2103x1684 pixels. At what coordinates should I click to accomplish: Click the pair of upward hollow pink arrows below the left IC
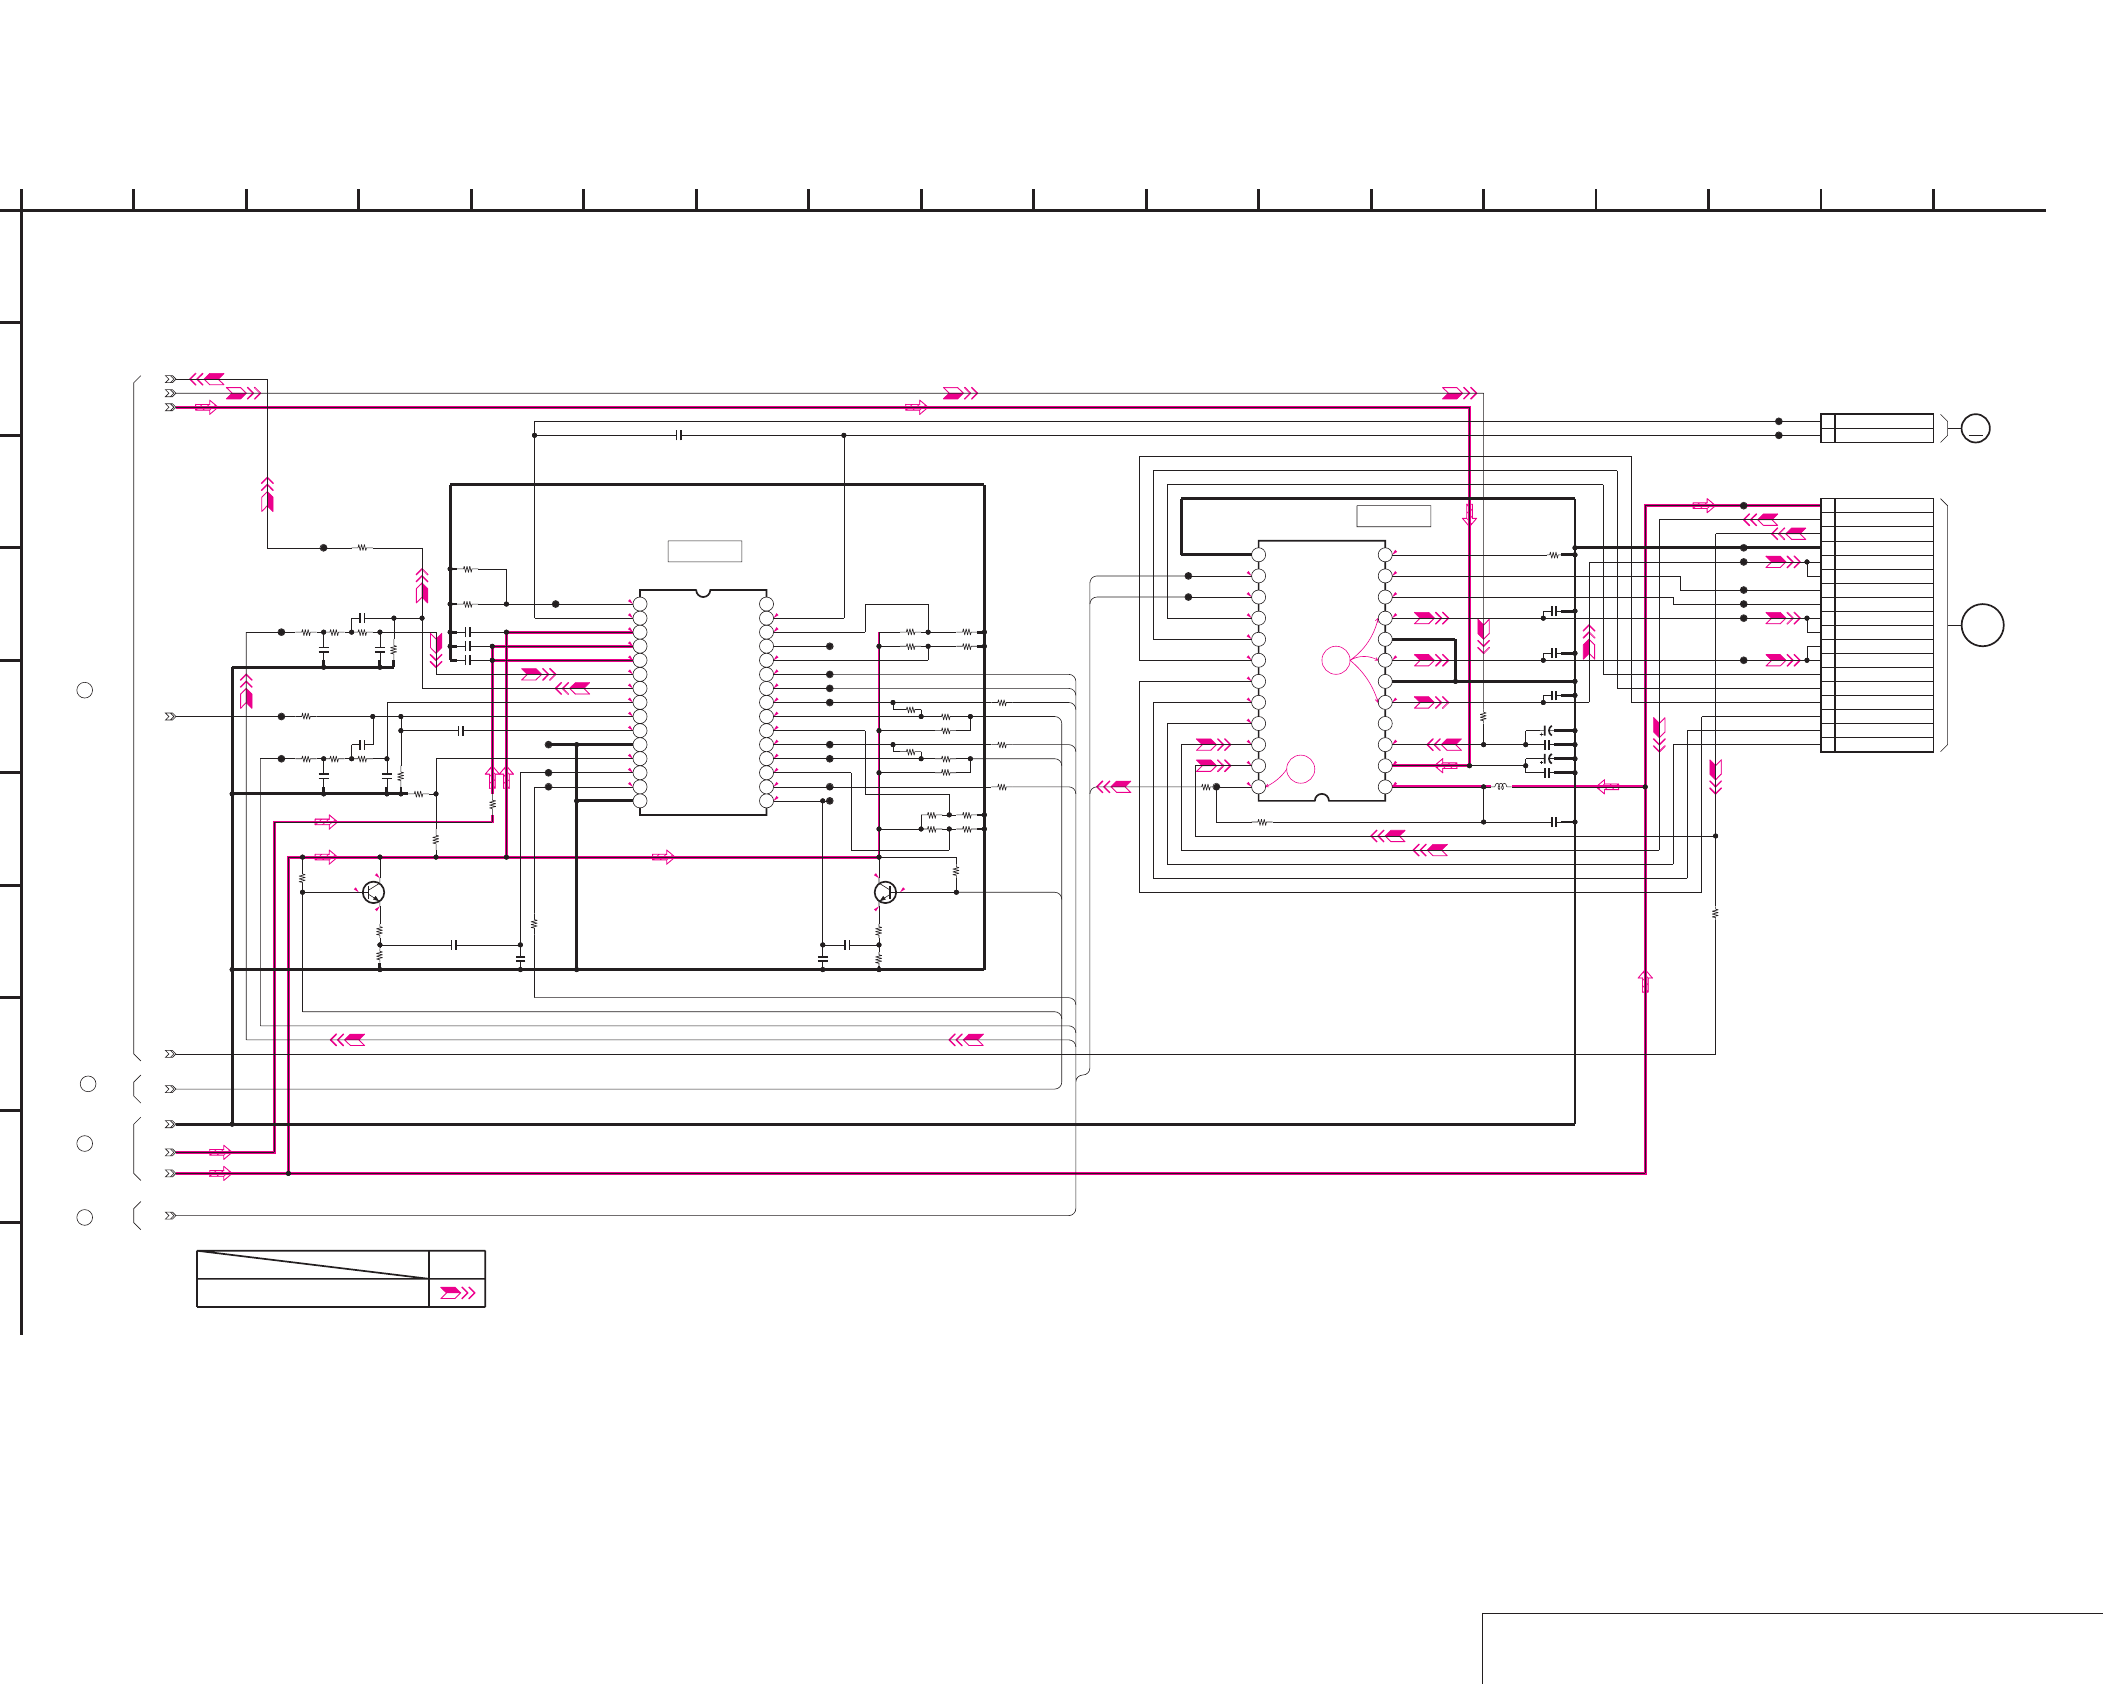coord(499,777)
